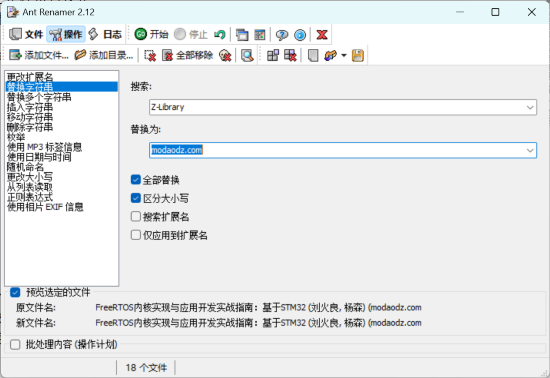Image resolution: width=550 pixels, height=378 pixels.
Task: Select 替换多个字符串 in the actions list
Action: tap(61, 97)
